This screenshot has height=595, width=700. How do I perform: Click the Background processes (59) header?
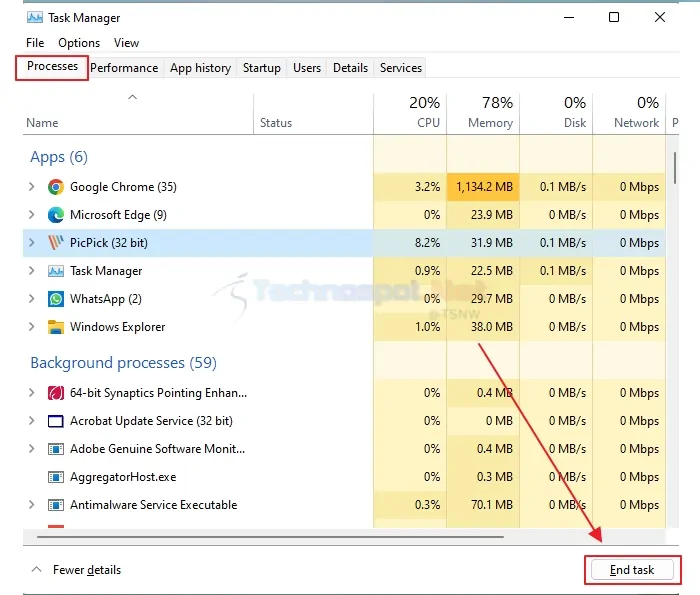[x=124, y=363]
